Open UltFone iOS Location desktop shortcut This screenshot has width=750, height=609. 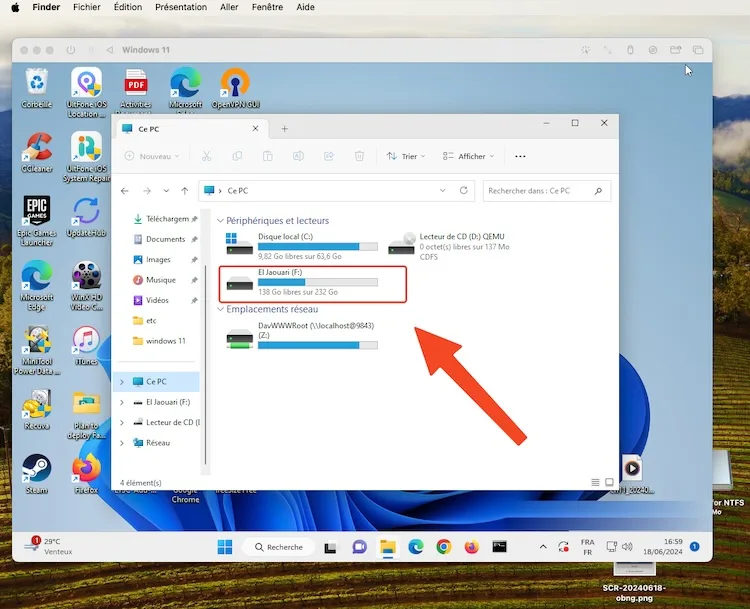[87, 92]
